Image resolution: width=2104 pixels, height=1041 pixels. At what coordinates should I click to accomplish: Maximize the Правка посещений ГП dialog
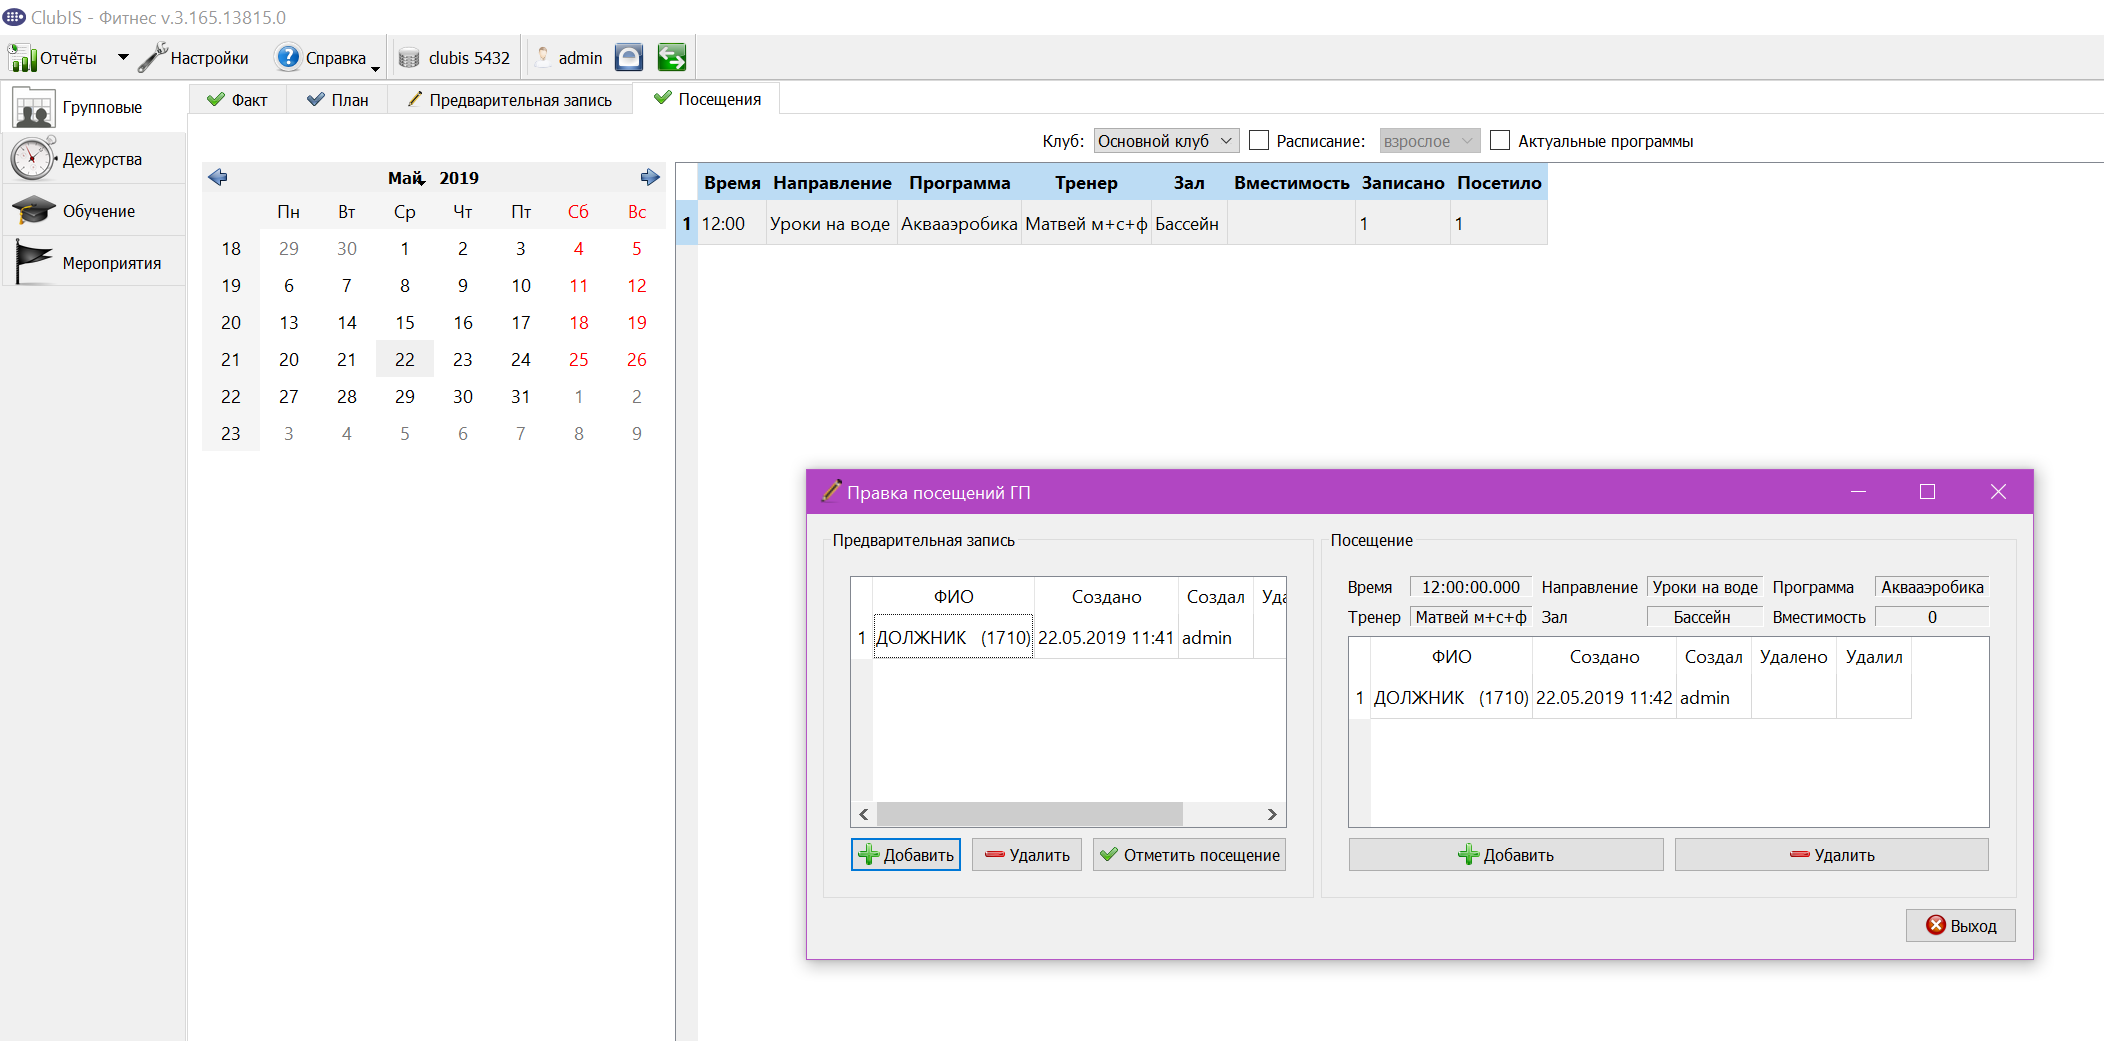1927,491
